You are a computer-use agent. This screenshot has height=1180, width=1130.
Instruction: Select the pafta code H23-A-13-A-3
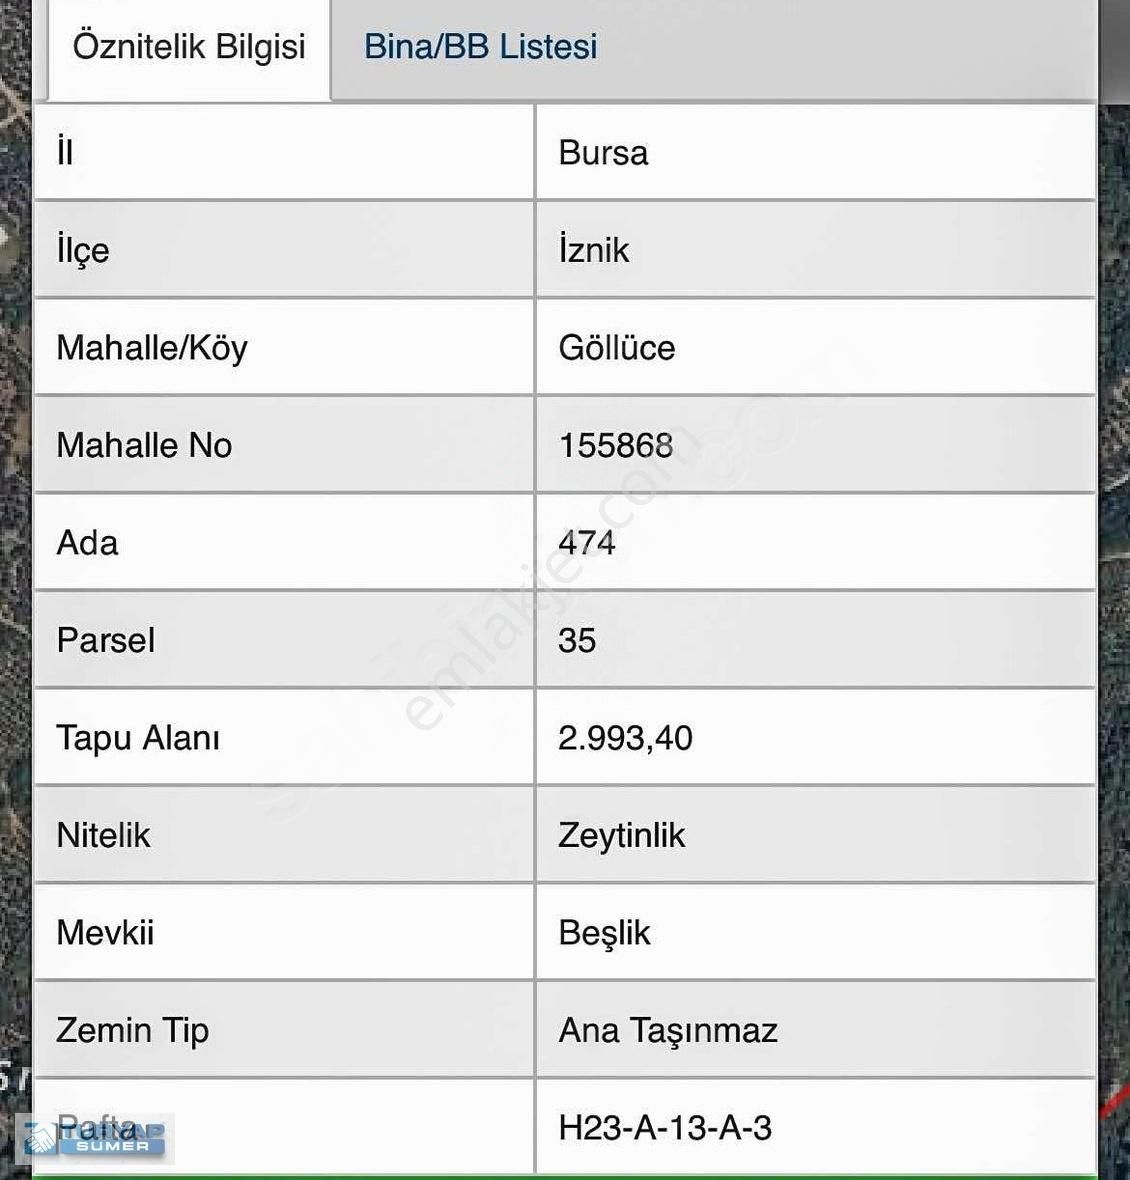click(x=665, y=1128)
